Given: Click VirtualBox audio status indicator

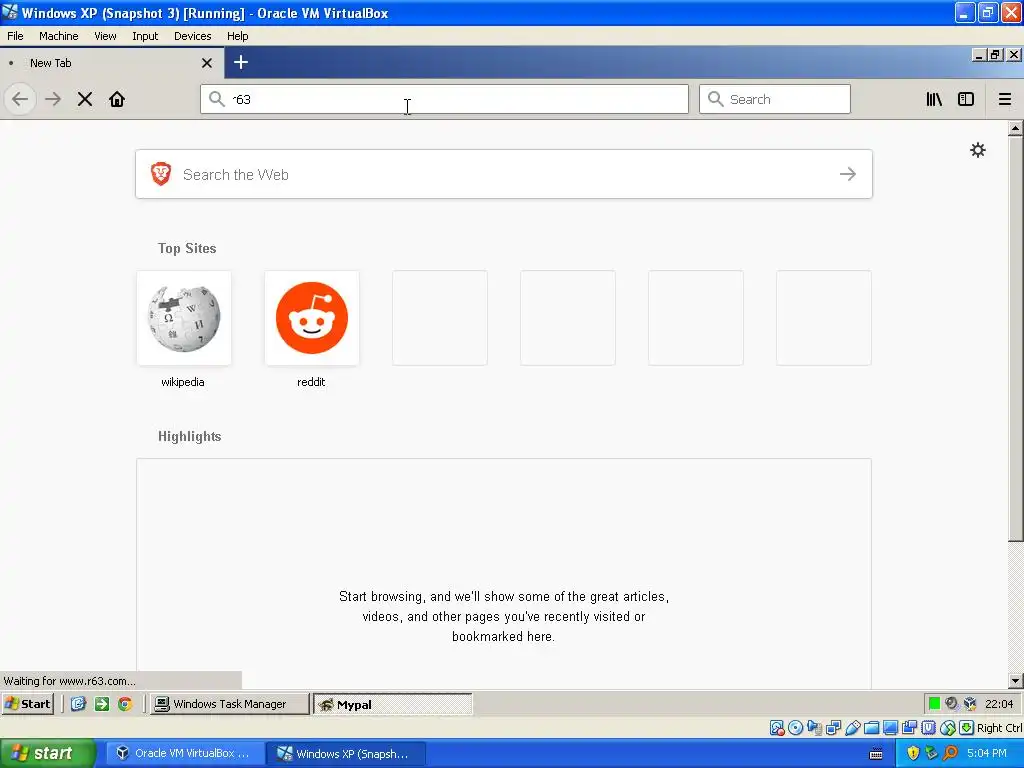Looking at the screenshot, I should pyautogui.click(x=814, y=728).
